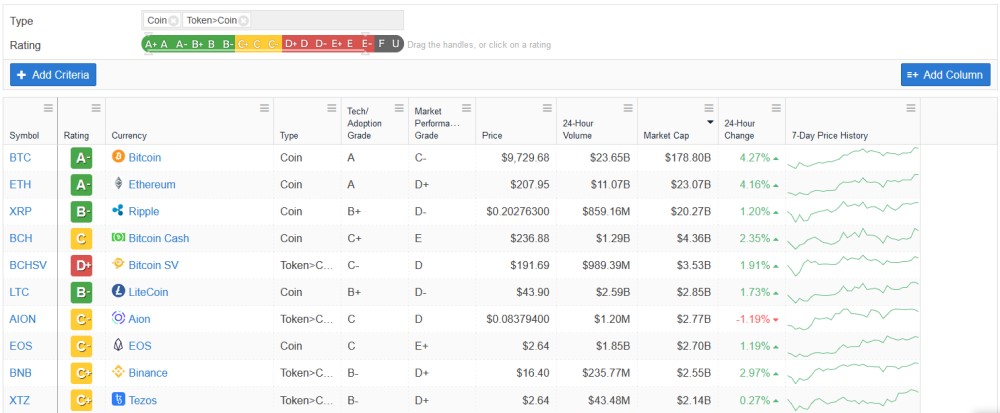
Task: Click Bitcoin Cash's C rating badge
Action: pyautogui.click(x=82, y=238)
